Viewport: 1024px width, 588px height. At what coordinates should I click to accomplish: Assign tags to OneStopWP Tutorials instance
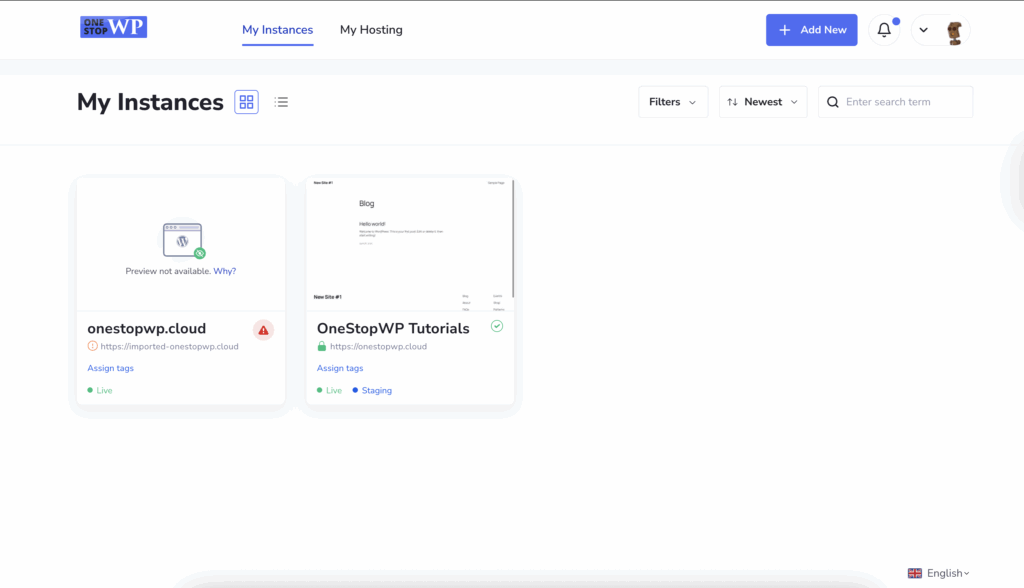tap(340, 368)
